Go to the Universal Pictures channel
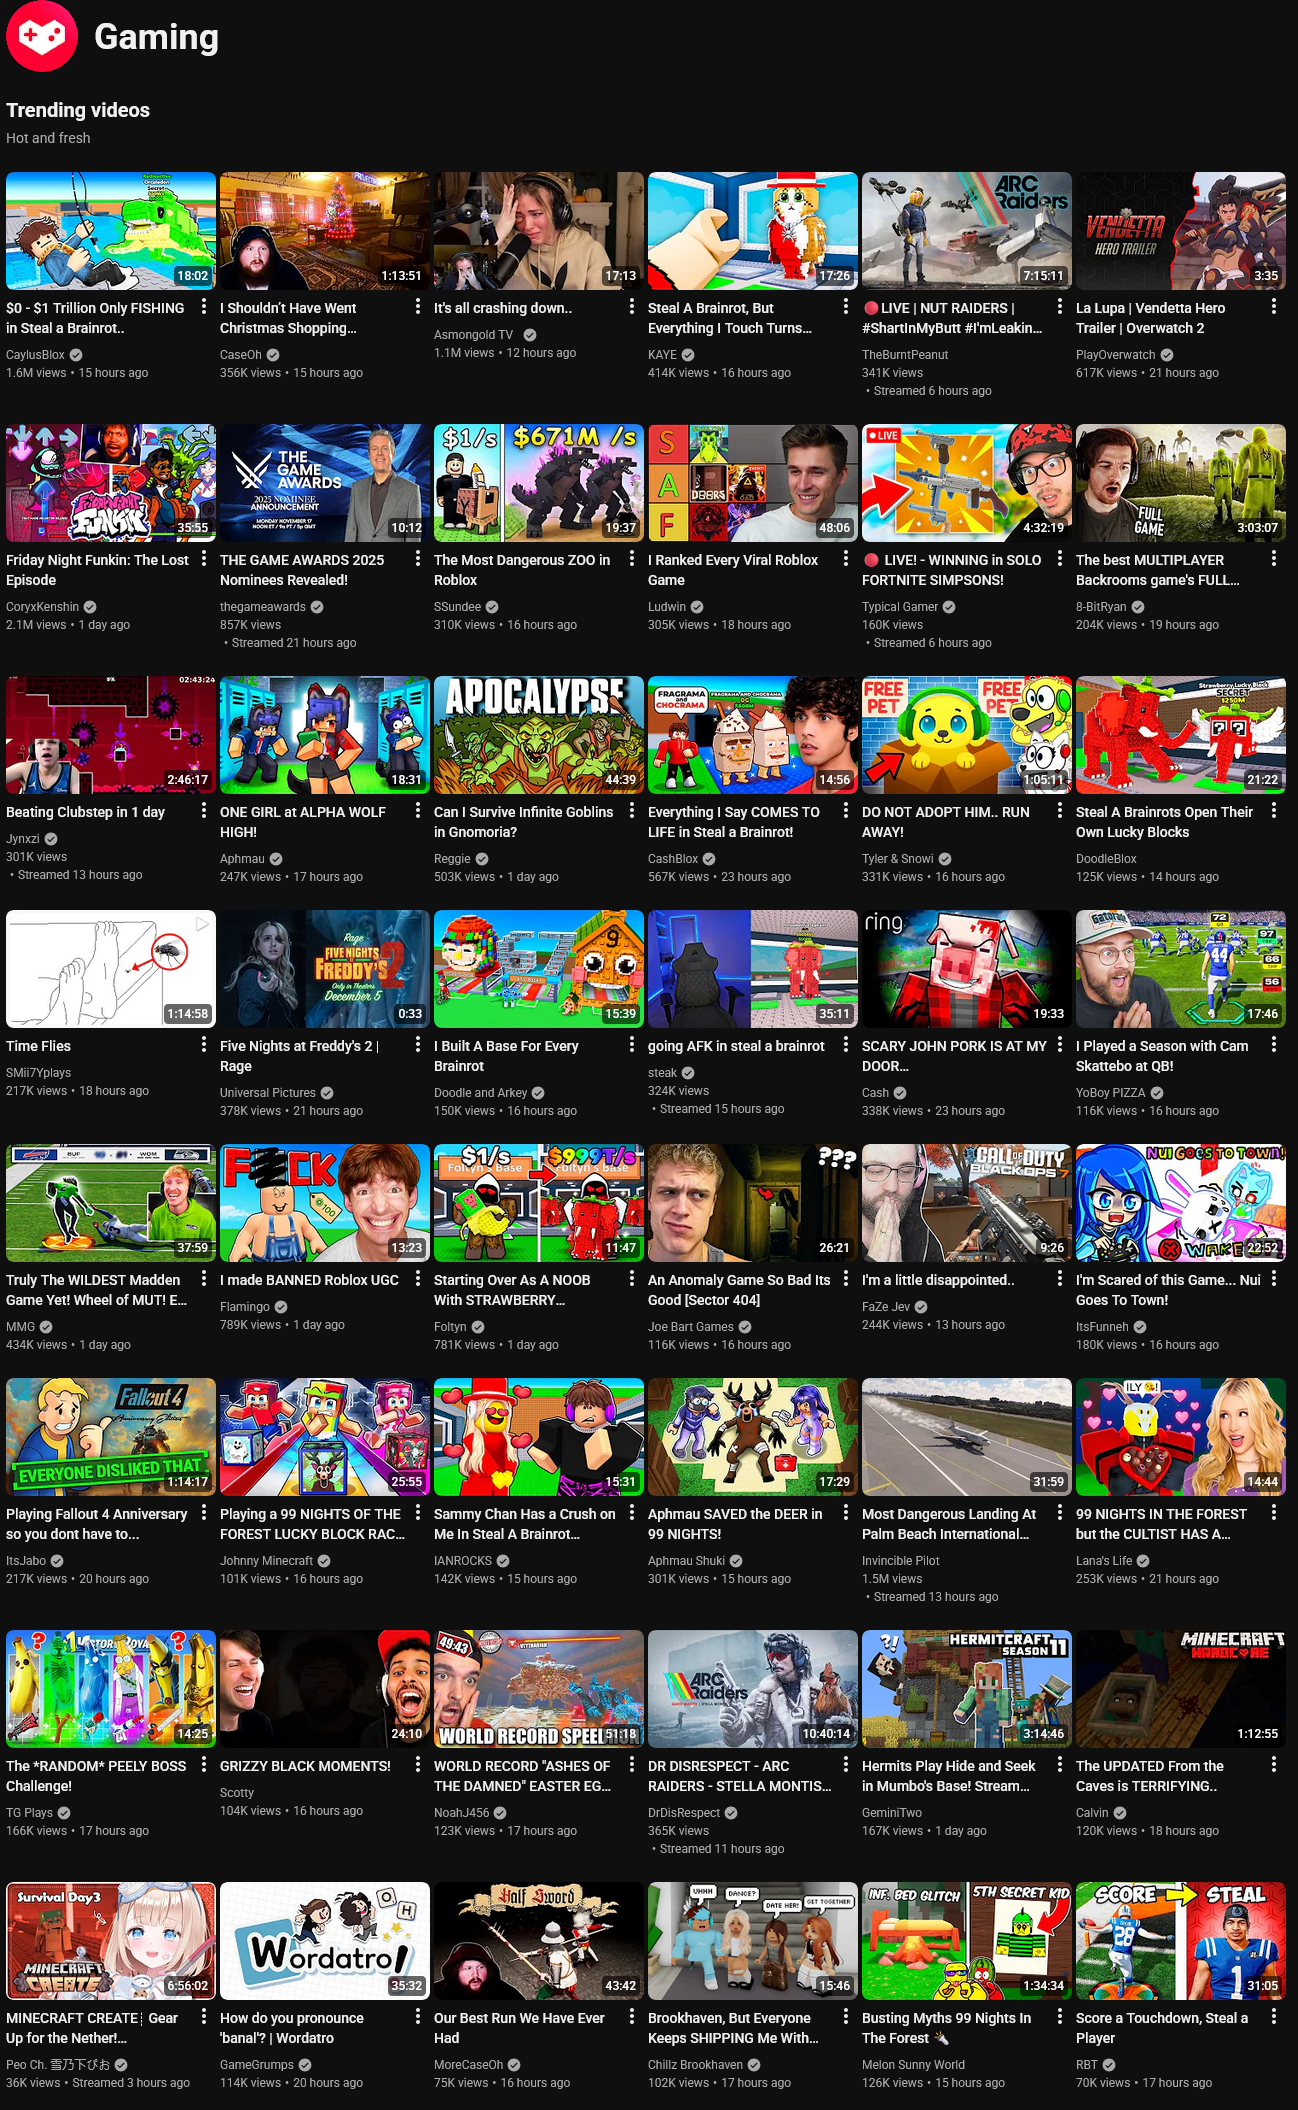Screen dimensions: 1298x2110 pyautogui.click(x=268, y=1093)
